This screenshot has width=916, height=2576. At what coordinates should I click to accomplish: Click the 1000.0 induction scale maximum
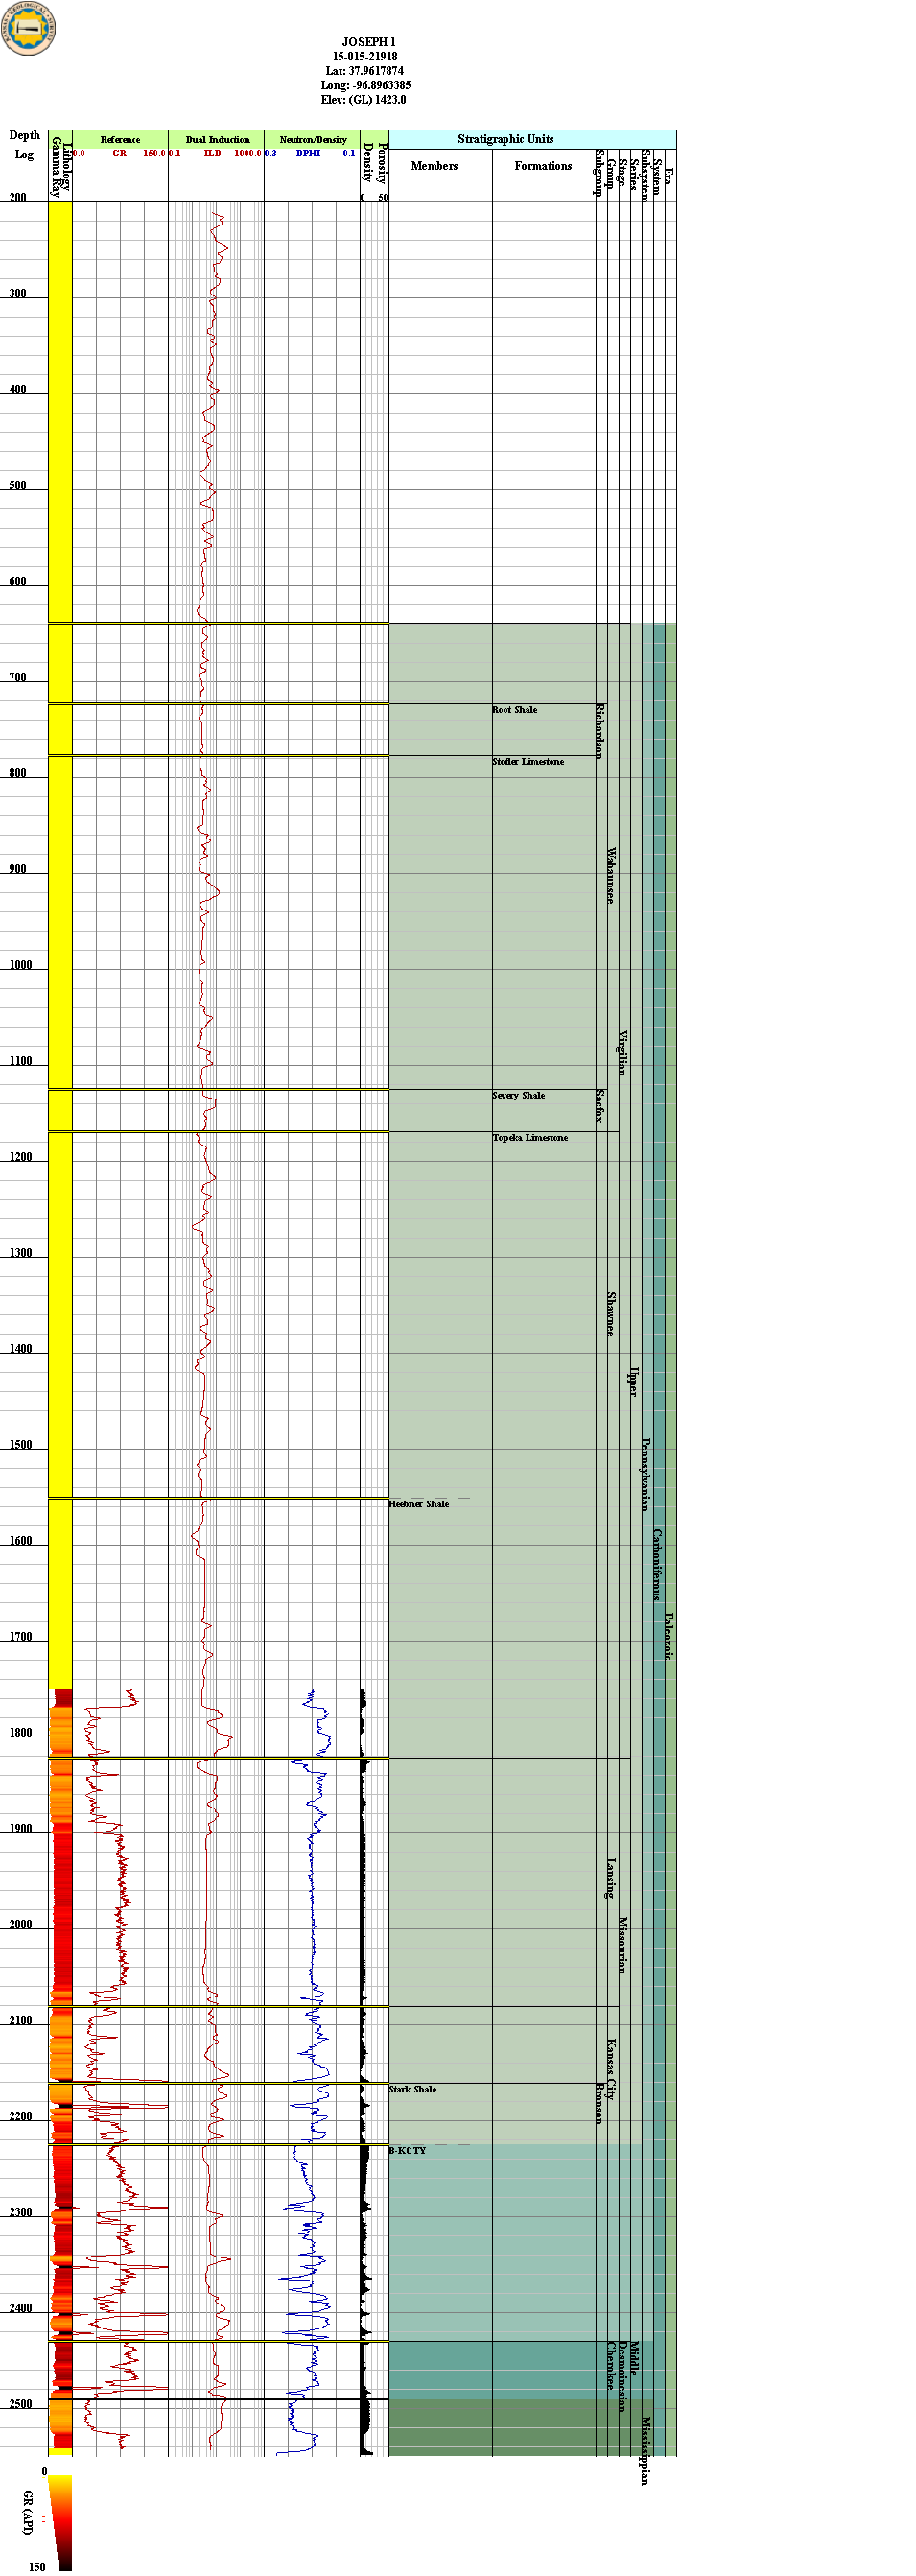coord(248,153)
